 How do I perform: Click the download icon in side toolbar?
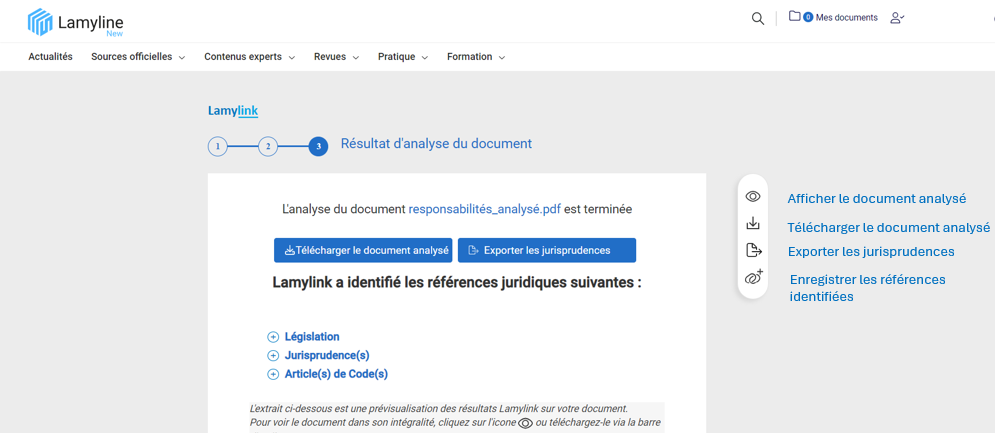pos(753,223)
